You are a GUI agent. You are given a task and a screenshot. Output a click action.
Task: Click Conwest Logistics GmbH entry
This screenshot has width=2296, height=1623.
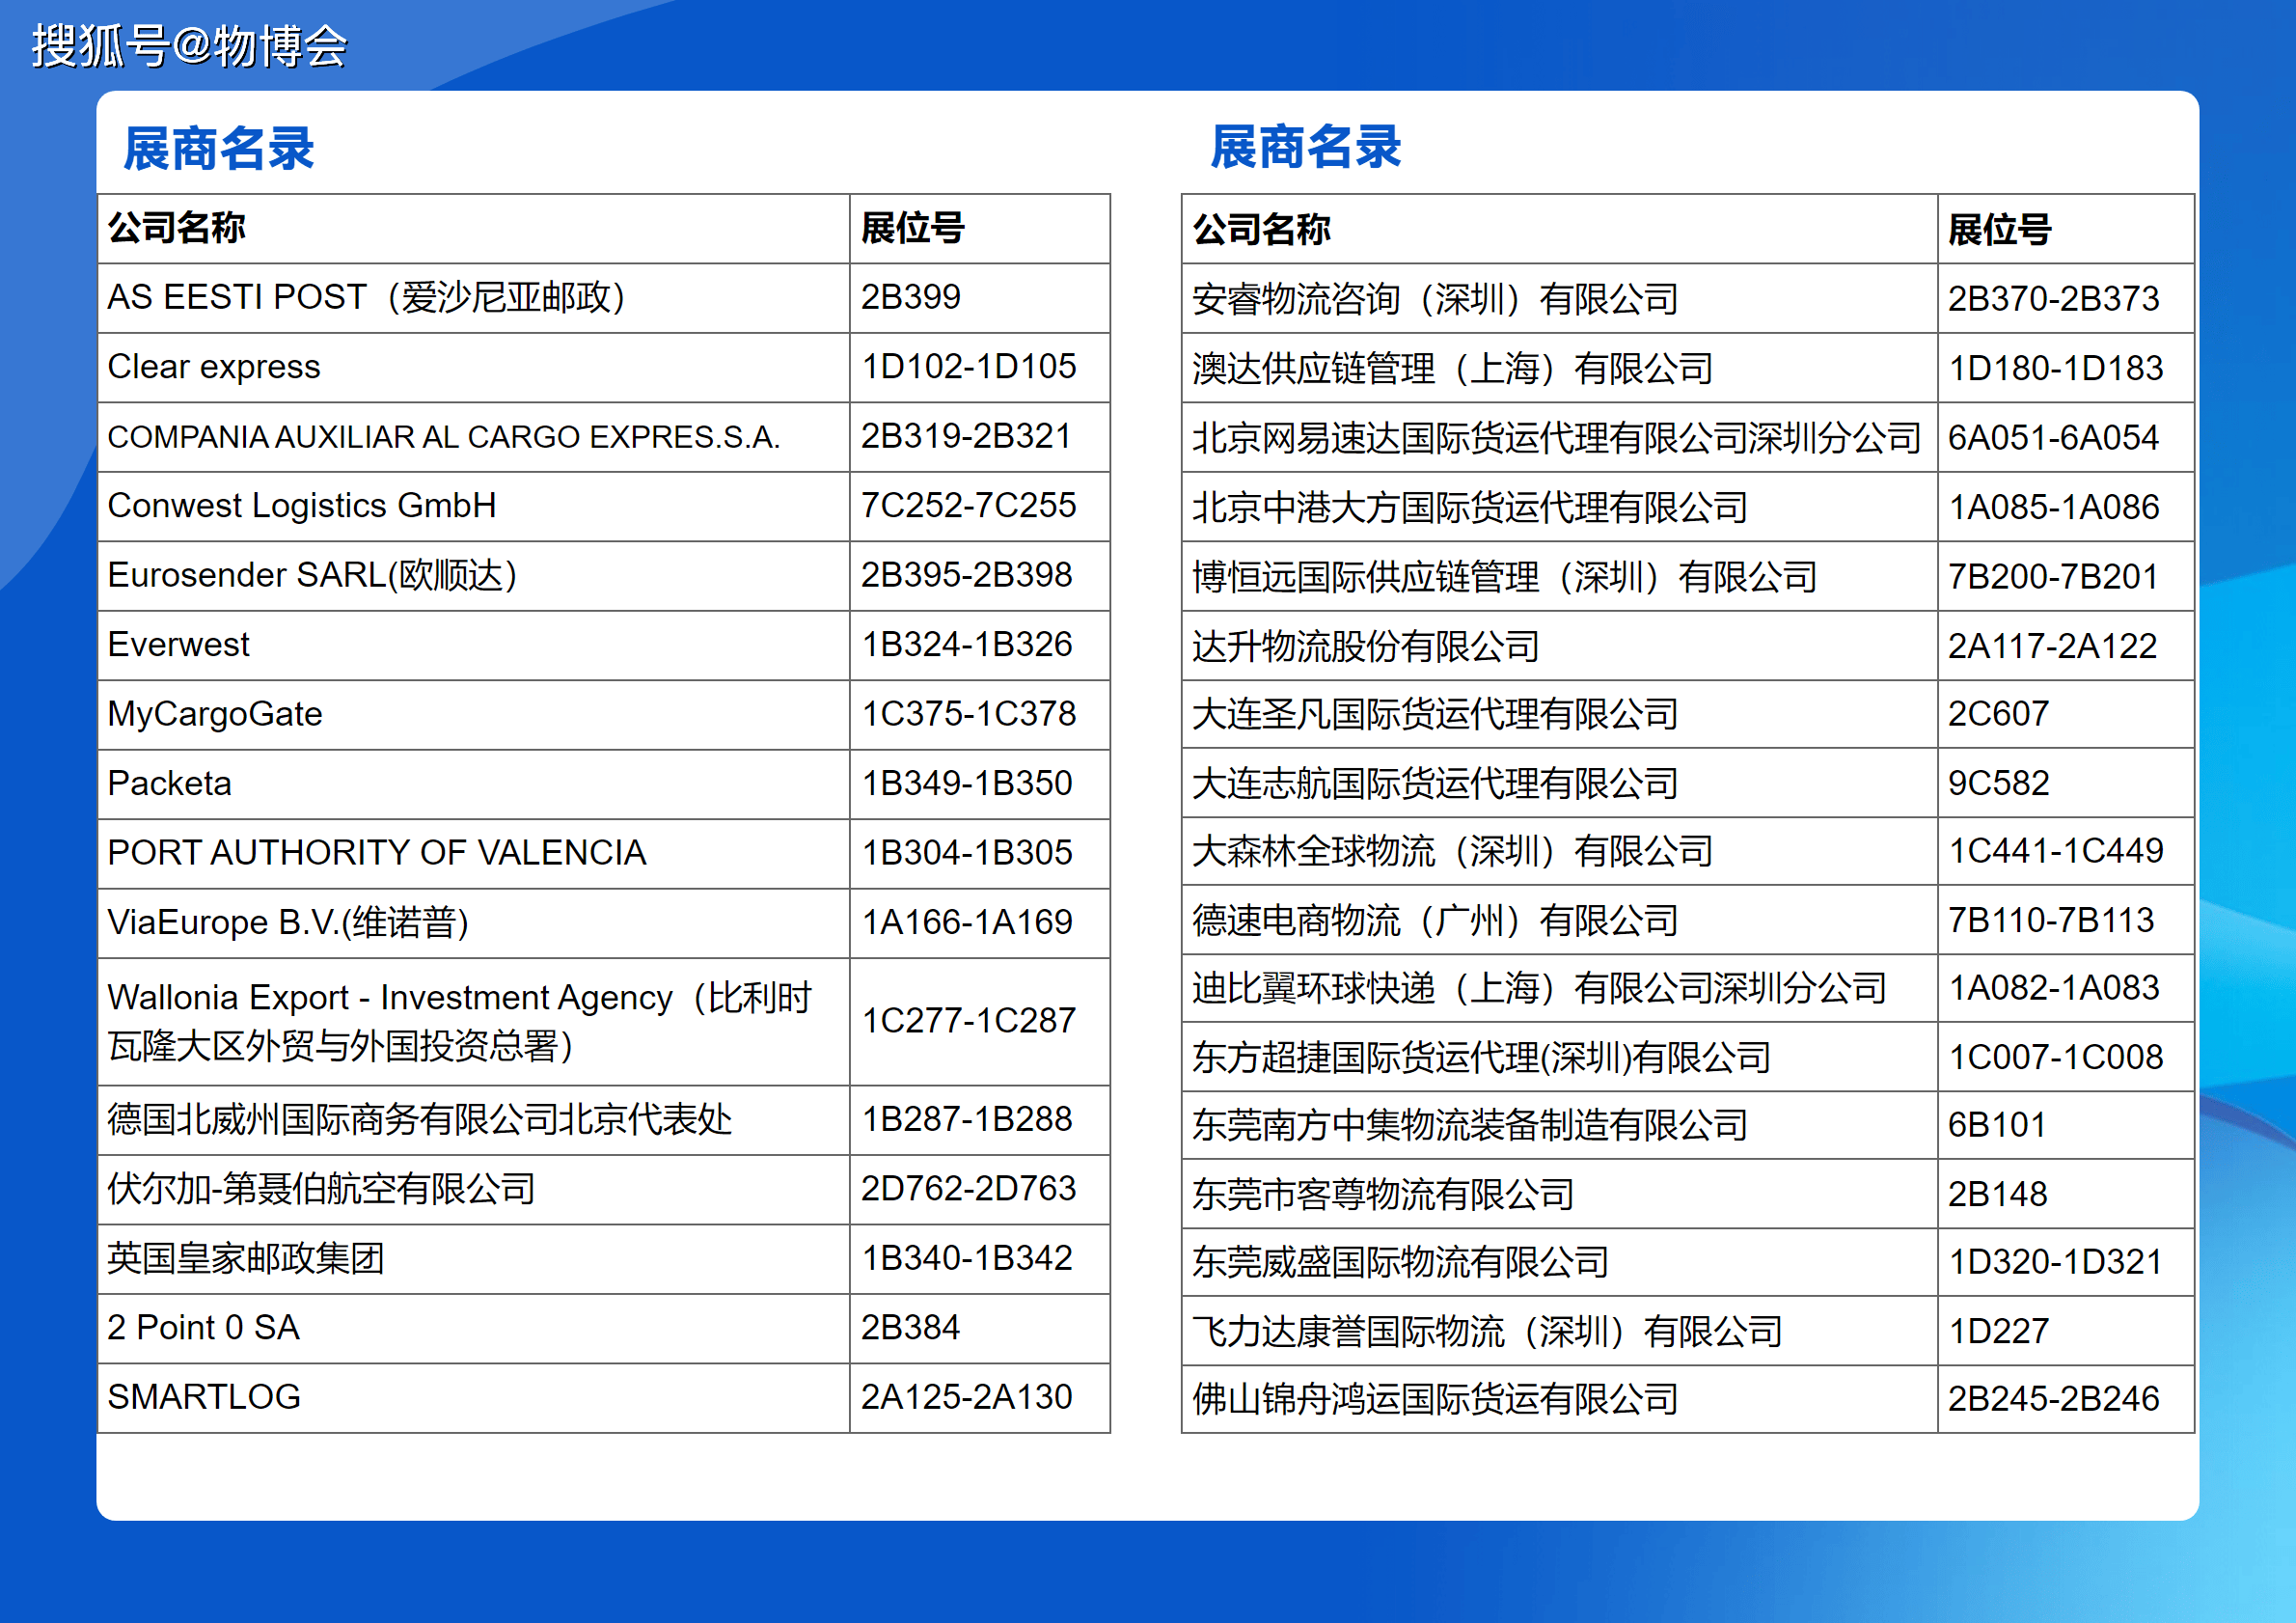(x=302, y=506)
